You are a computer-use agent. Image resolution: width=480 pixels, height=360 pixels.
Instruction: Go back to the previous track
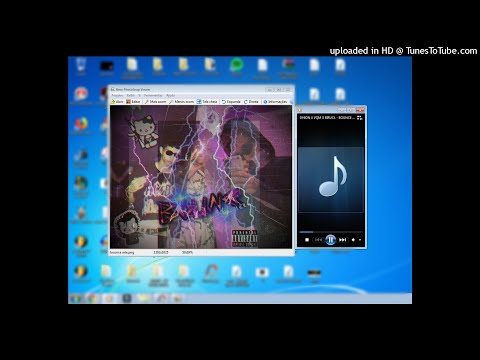click(x=318, y=240)
